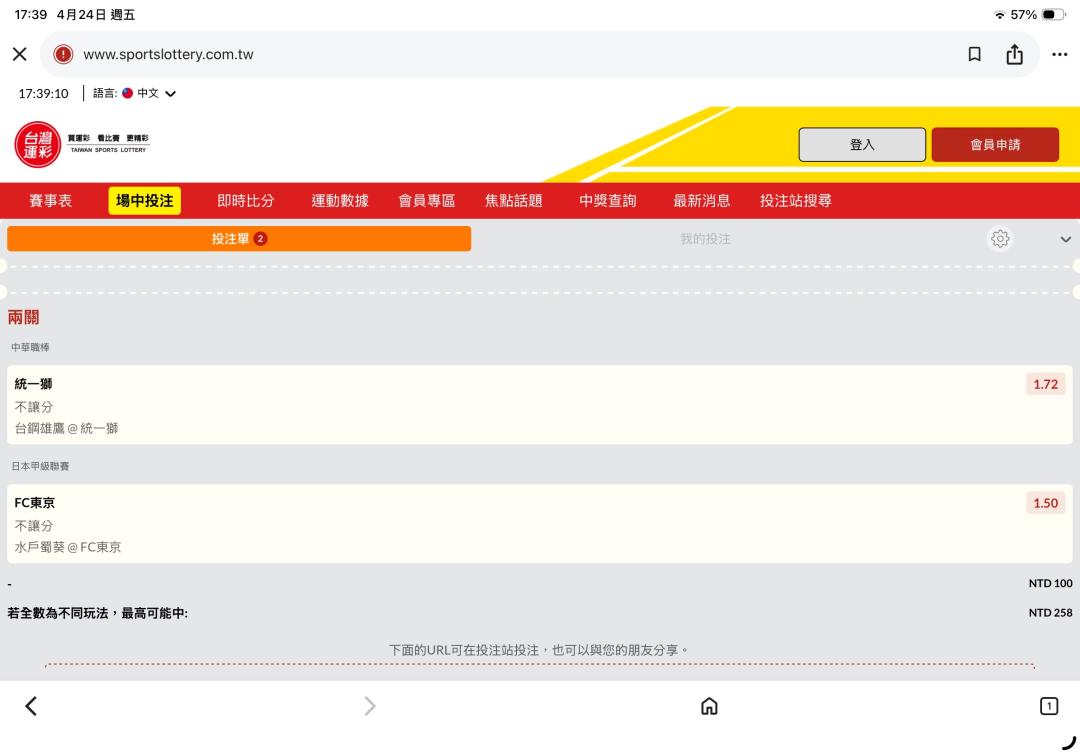The image size is (1080, 754).
Task: Open the 賽事表 menu
Action: click(x=50, y=200)
